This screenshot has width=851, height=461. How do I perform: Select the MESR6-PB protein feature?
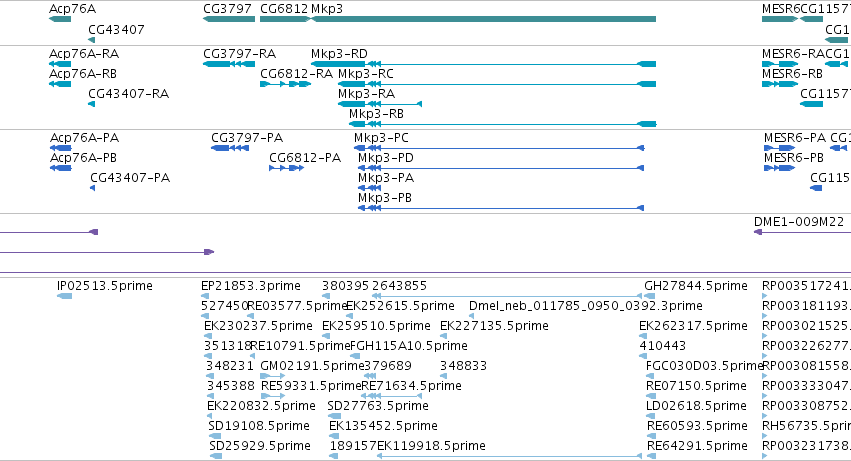(x=779, y=168)
